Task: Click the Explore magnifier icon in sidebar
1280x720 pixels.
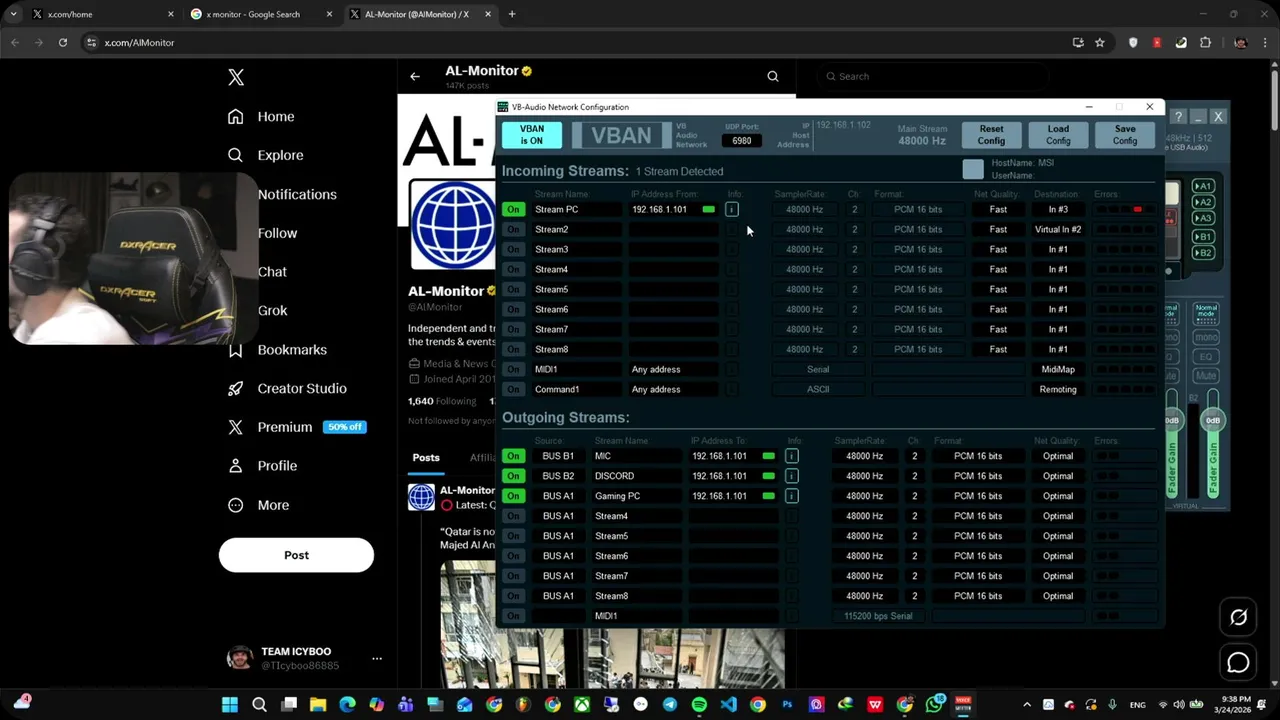Action: (236, 155)
